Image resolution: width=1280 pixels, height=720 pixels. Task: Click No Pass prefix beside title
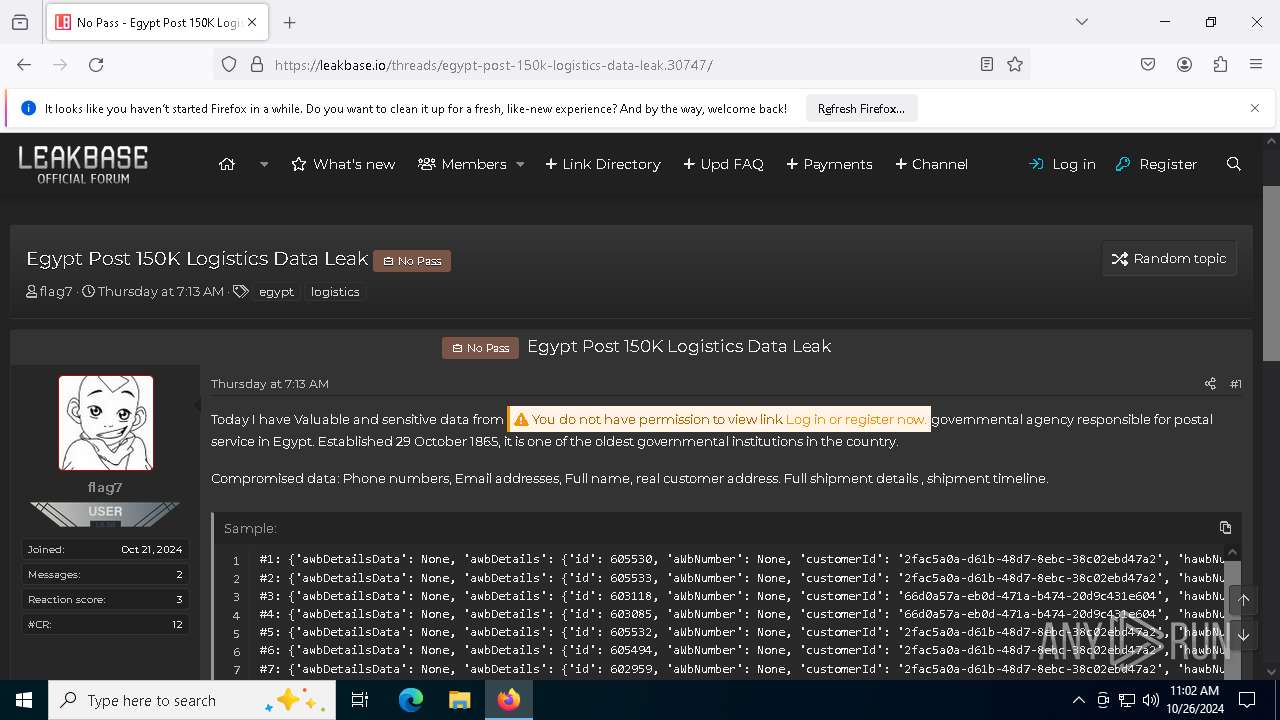click(412, 261)
